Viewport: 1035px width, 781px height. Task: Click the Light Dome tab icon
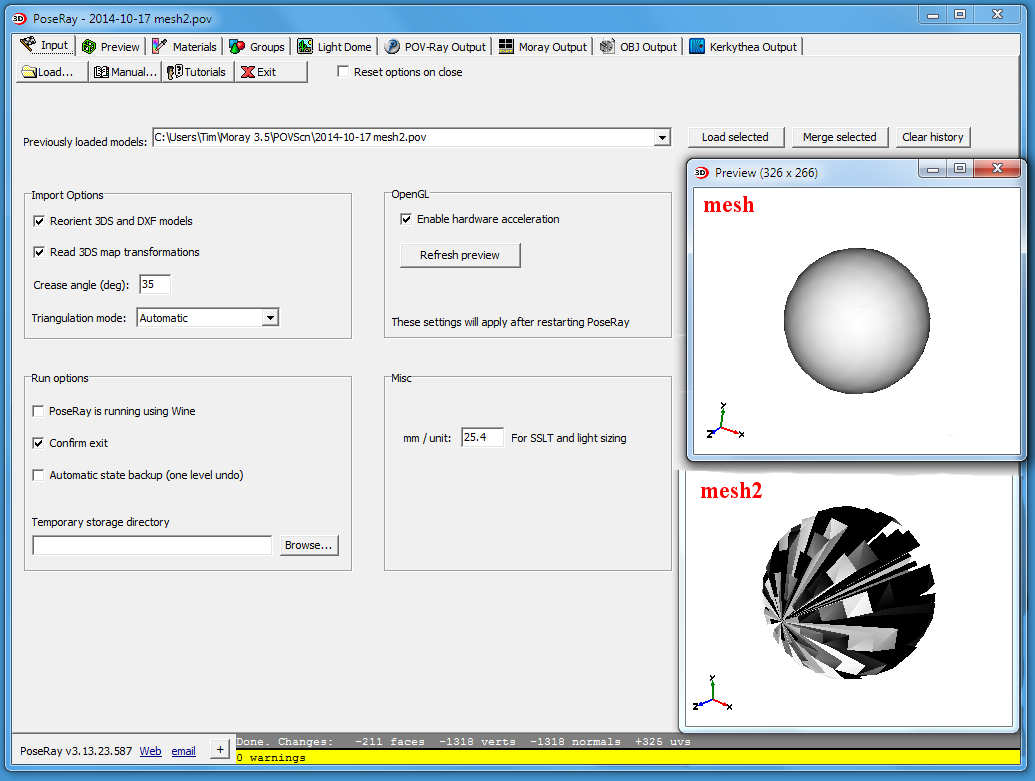[x=304, y=47]
